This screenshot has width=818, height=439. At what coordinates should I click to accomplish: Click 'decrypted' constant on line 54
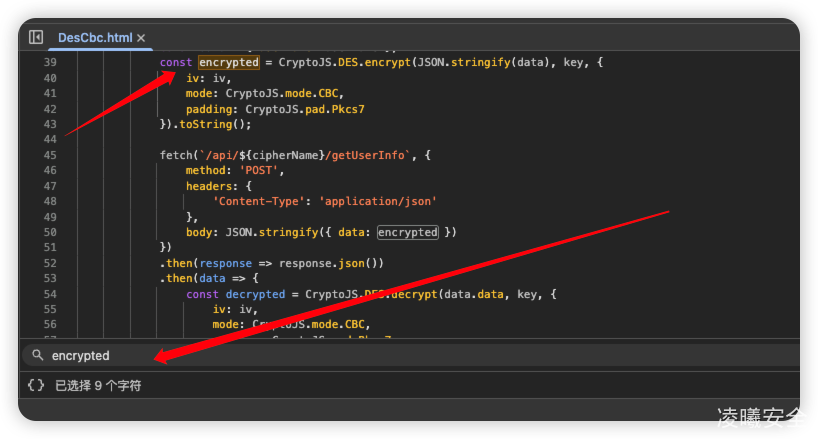tap(254, 294)
